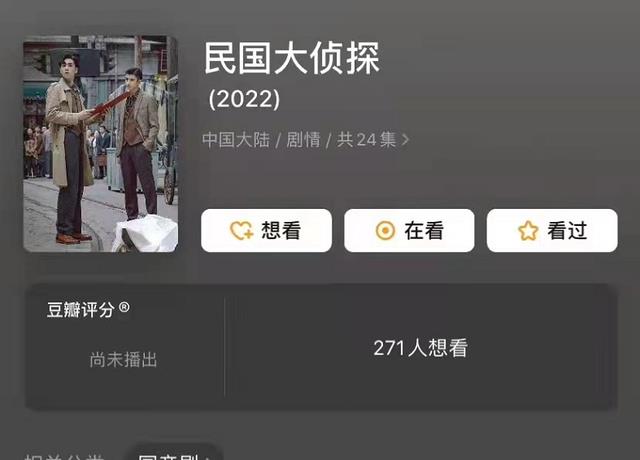
Task: Open the 国产剧 category tag
Action: (174, 454)
